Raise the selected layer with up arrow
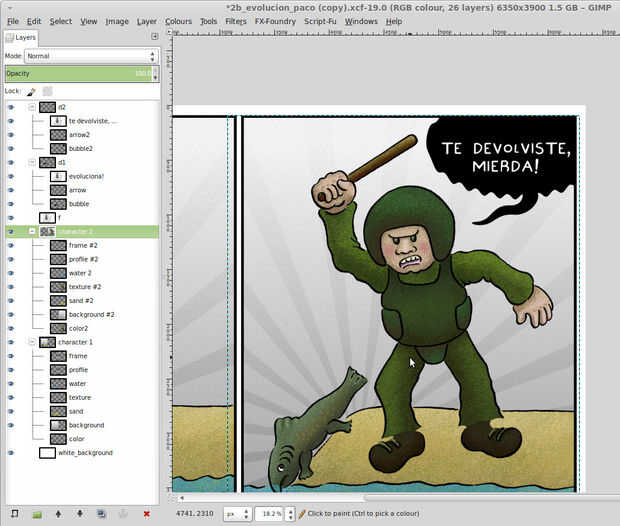620x526 pixels. [58, 514]
